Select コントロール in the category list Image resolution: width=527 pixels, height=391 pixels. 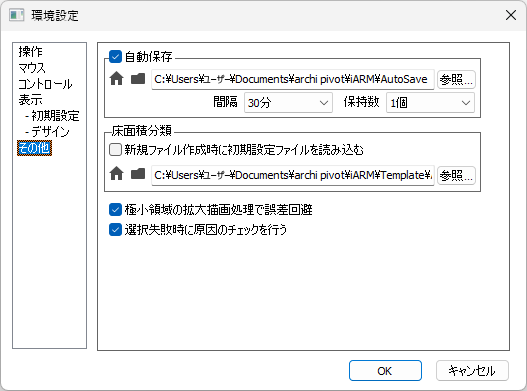coord(45,84)
